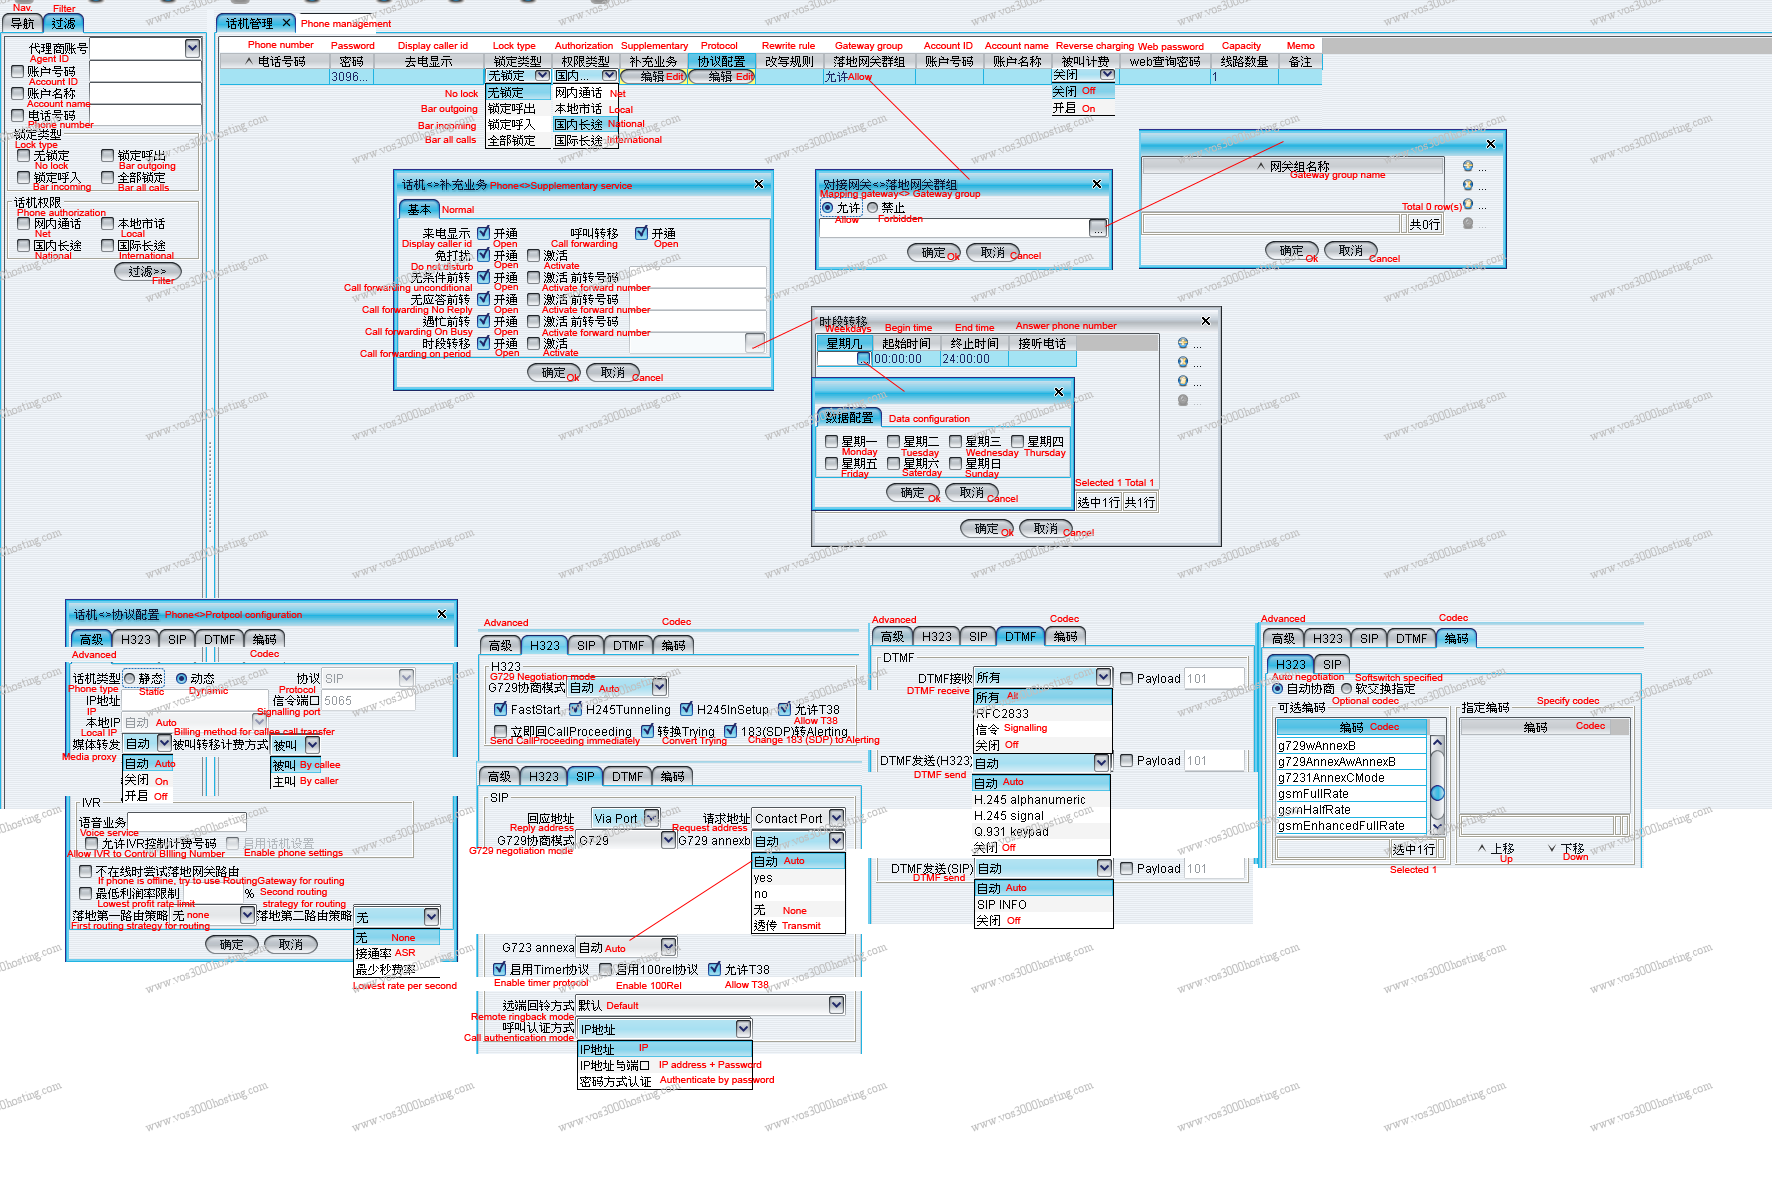Image resolution: width=1772 pixels, height=1200 pixels.
Task: Check the 国际长途 International filter checkbox
Action: click(108, 245)
